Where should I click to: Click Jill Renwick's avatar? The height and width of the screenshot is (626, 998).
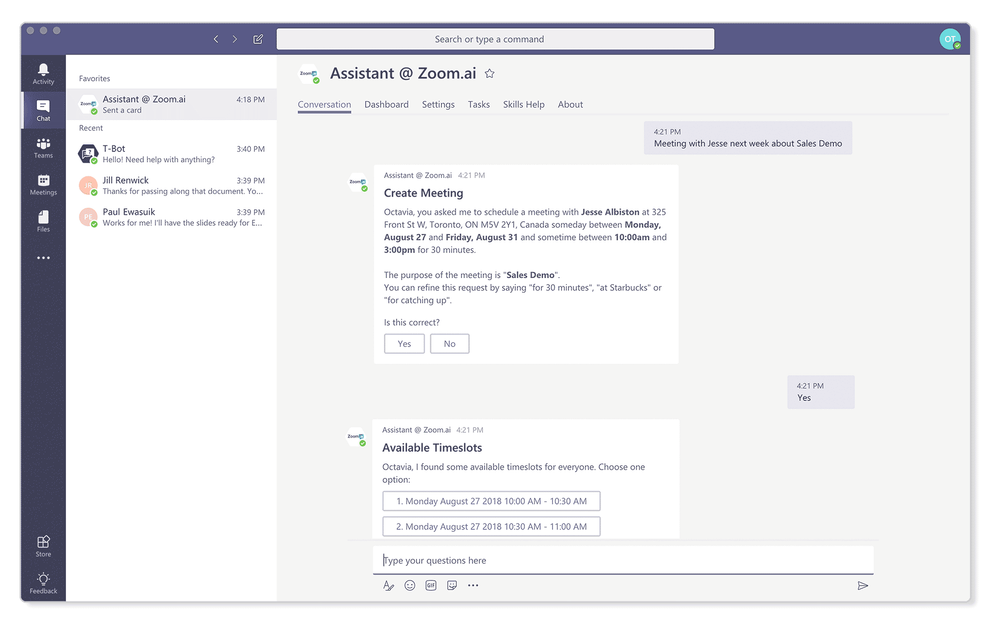88,185
